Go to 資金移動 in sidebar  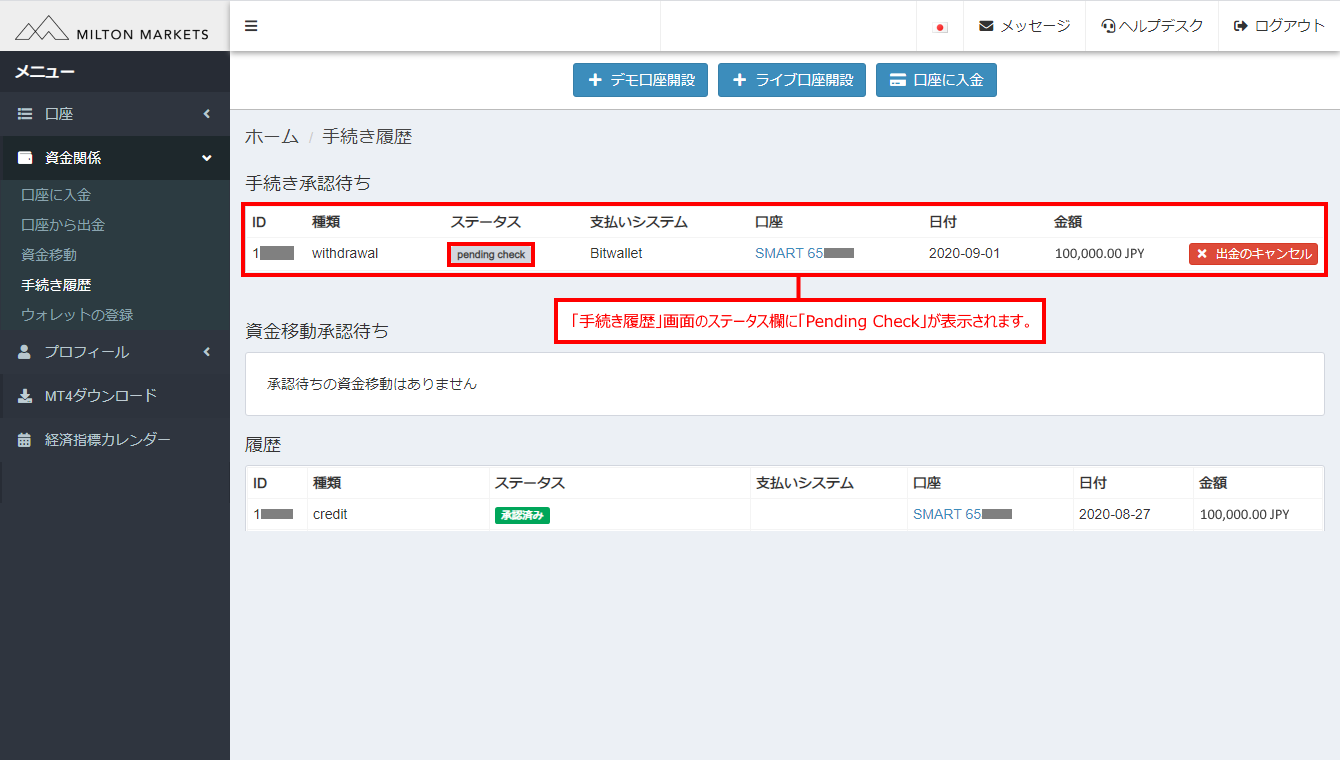pyautogui.click(x=49, y=255)
